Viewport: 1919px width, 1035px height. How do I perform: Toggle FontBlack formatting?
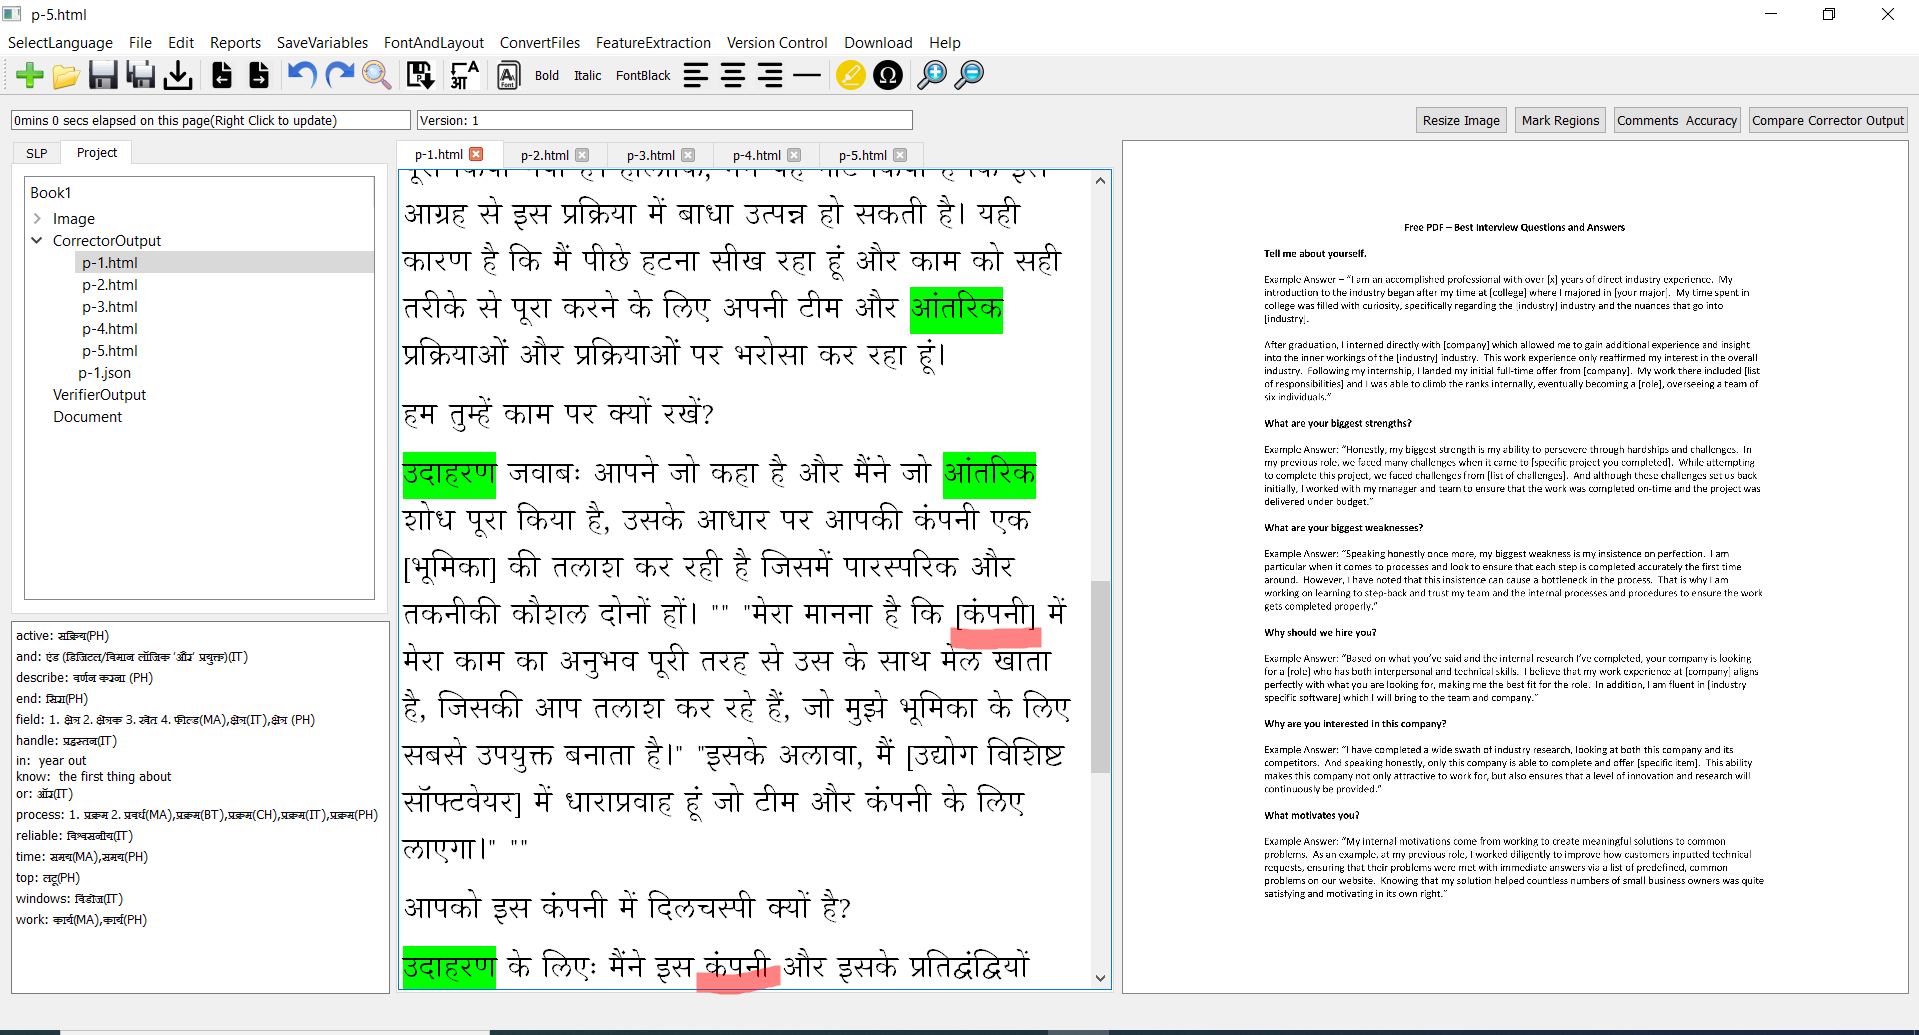pos(642,75)
